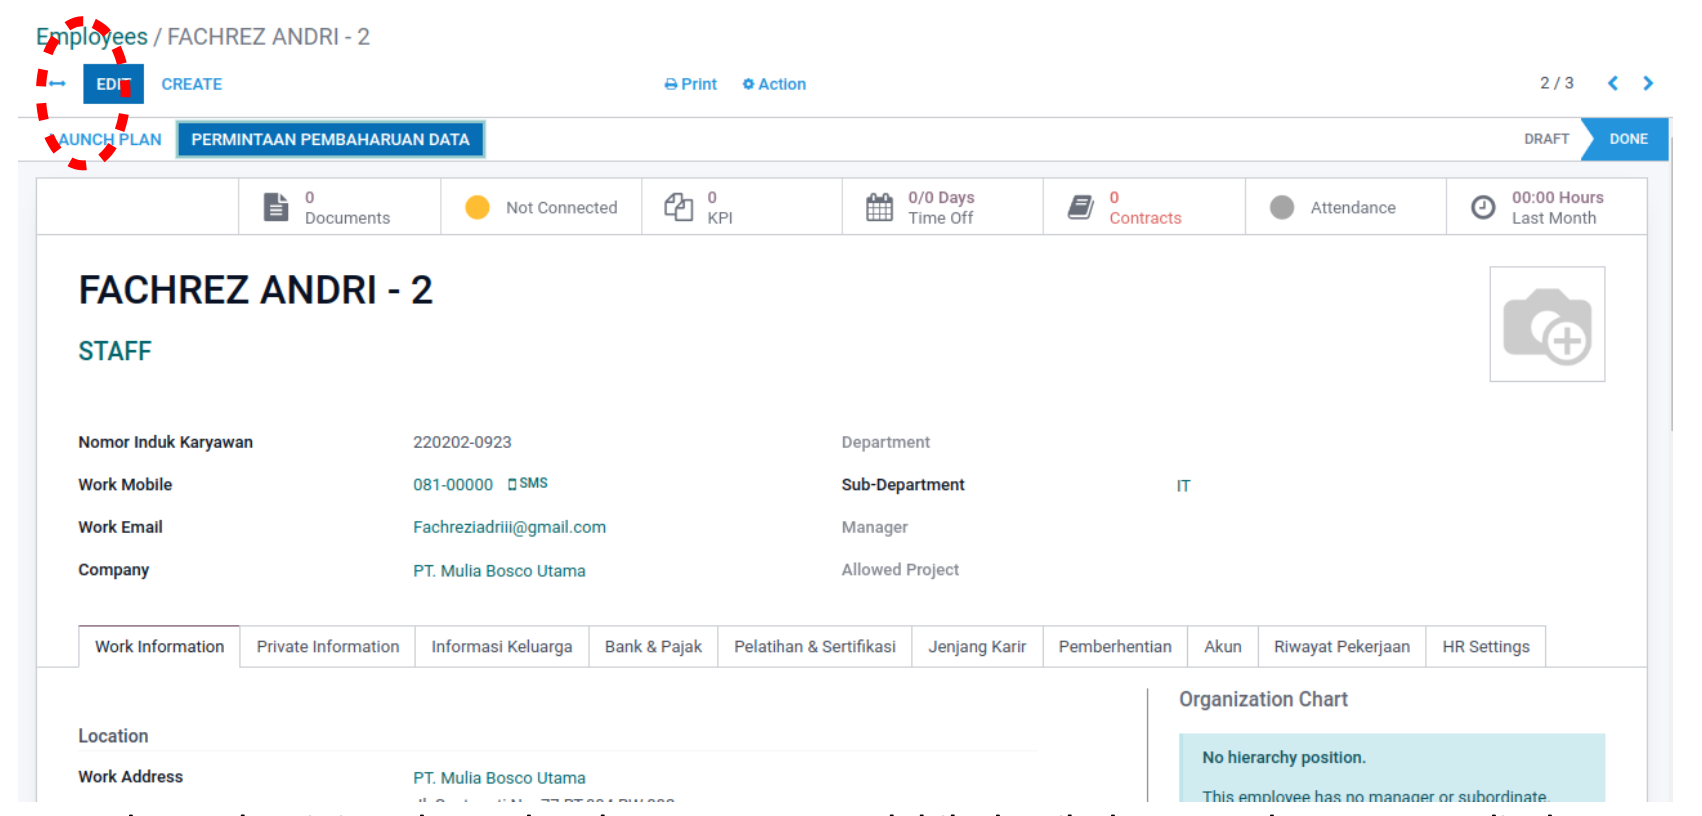Open the Documents stat button icon
Screen dimensions: 1702x816
point(276,207)
